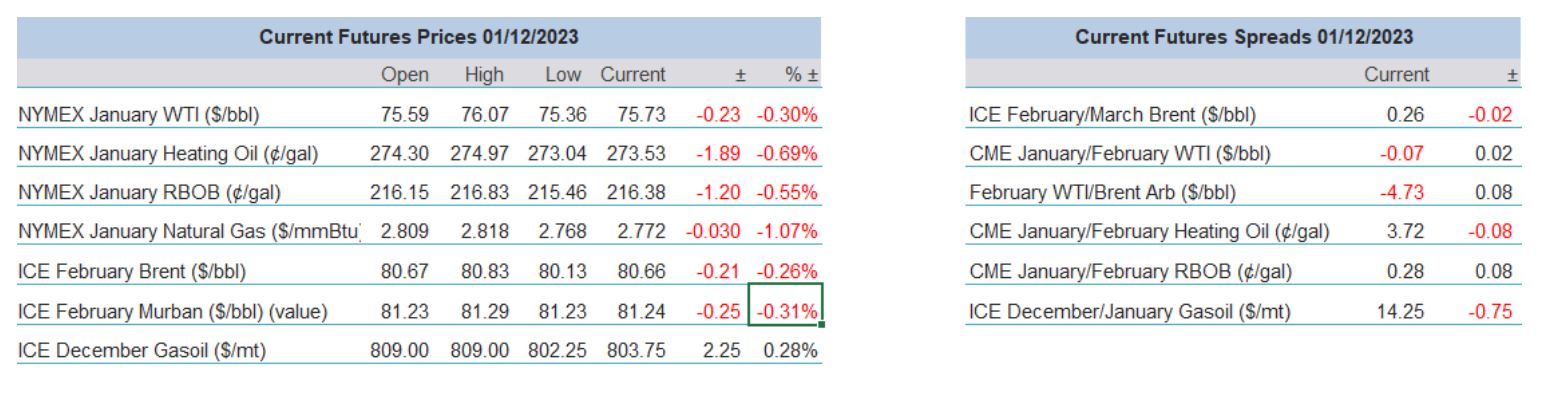Click the Low column header
The width and height of the screenshot is (1554, 396).
click(563, 75)
